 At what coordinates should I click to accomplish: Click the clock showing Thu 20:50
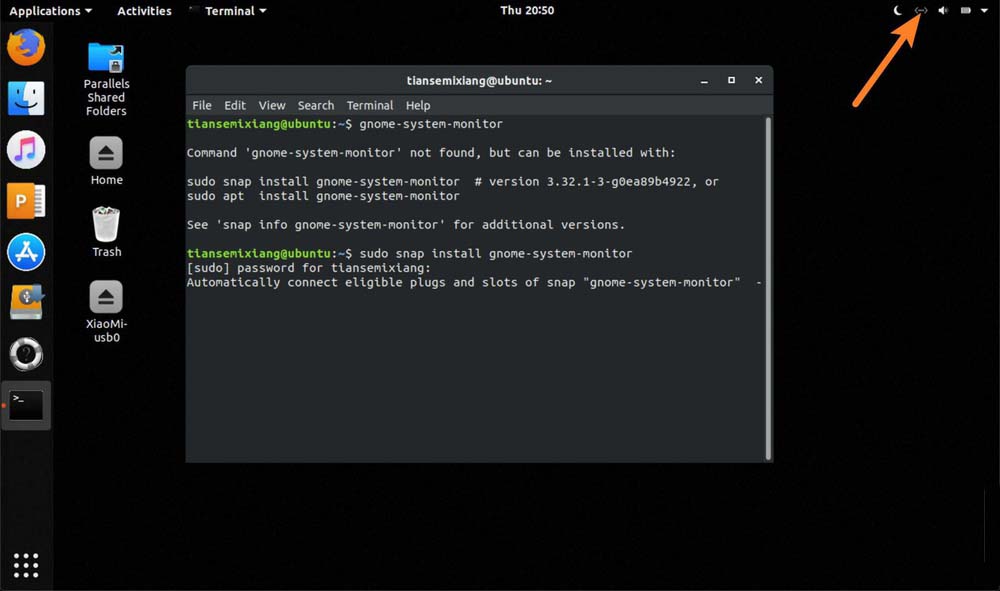(527, 11)
